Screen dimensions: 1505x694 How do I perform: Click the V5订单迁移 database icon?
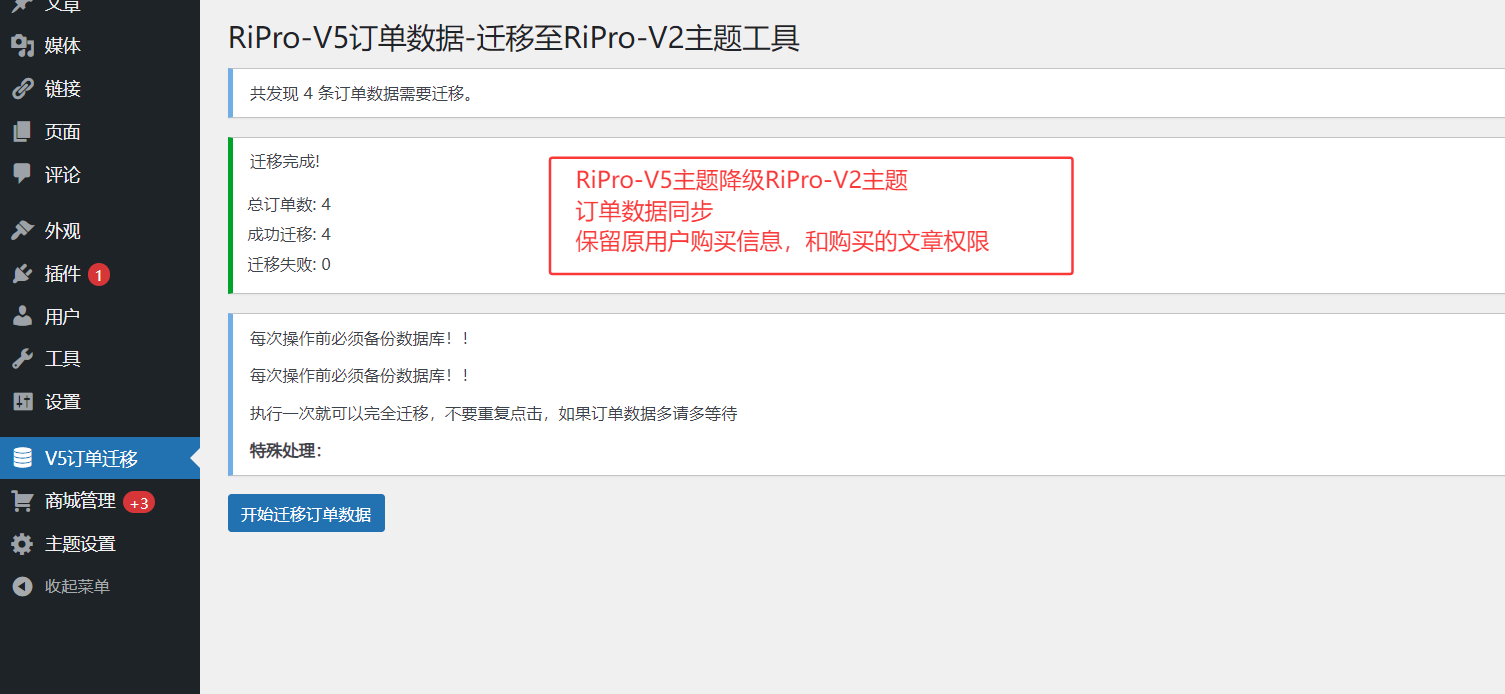coord(23,459)
